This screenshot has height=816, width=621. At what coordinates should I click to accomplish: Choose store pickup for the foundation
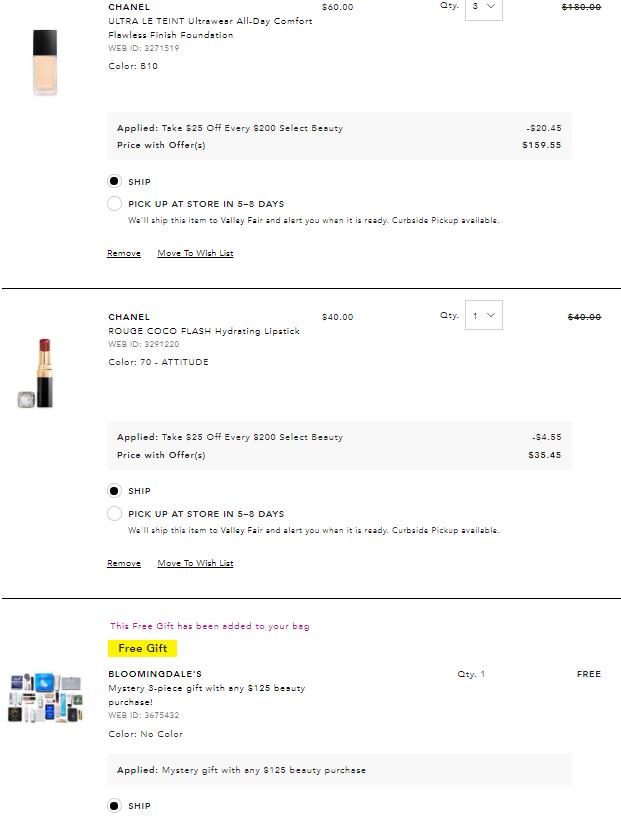coord(114,204)
